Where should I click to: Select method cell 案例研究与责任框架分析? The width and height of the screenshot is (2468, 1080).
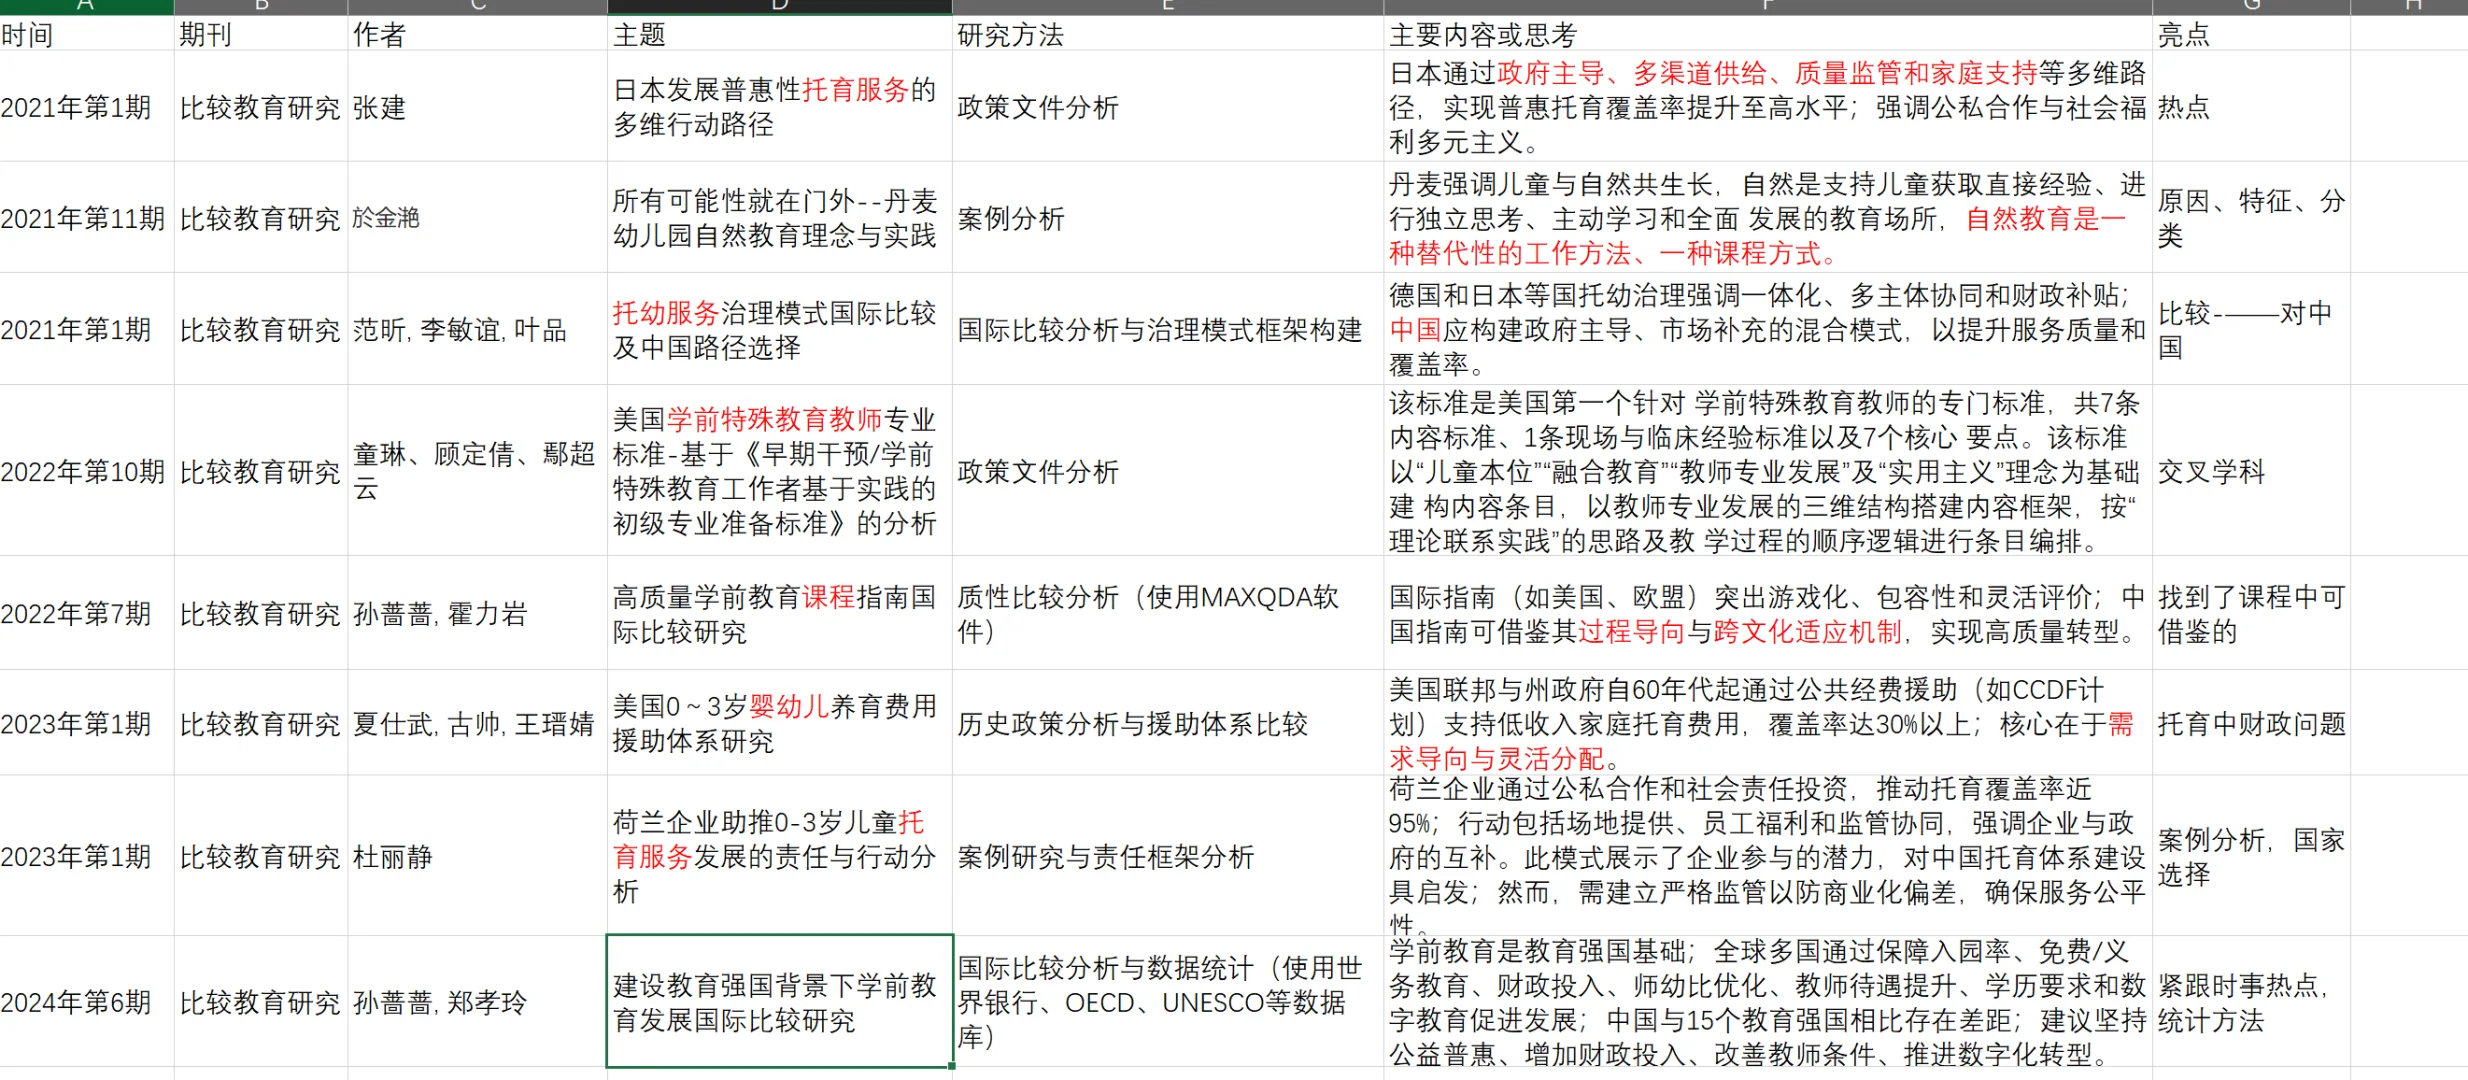1167,856
